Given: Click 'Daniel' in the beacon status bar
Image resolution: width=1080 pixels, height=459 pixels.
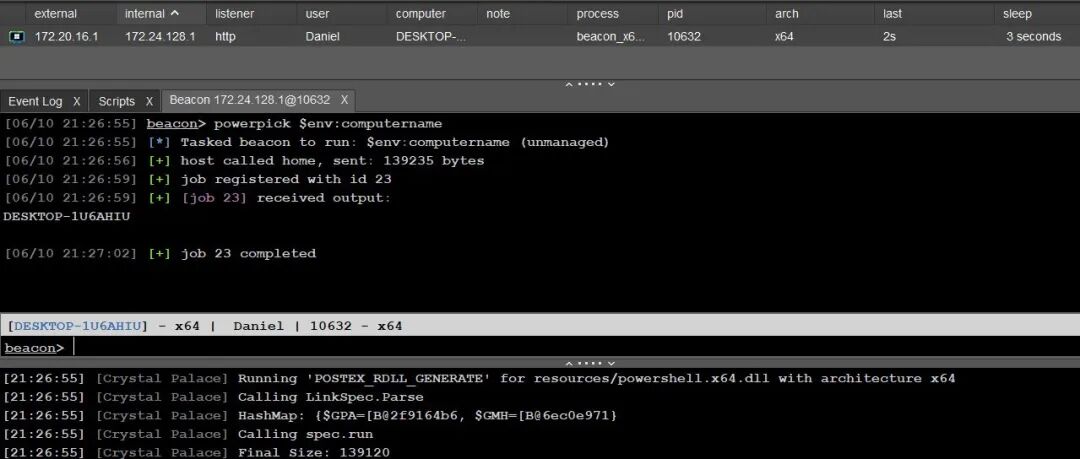Looking at the screenshot, I should pos(258,326).
